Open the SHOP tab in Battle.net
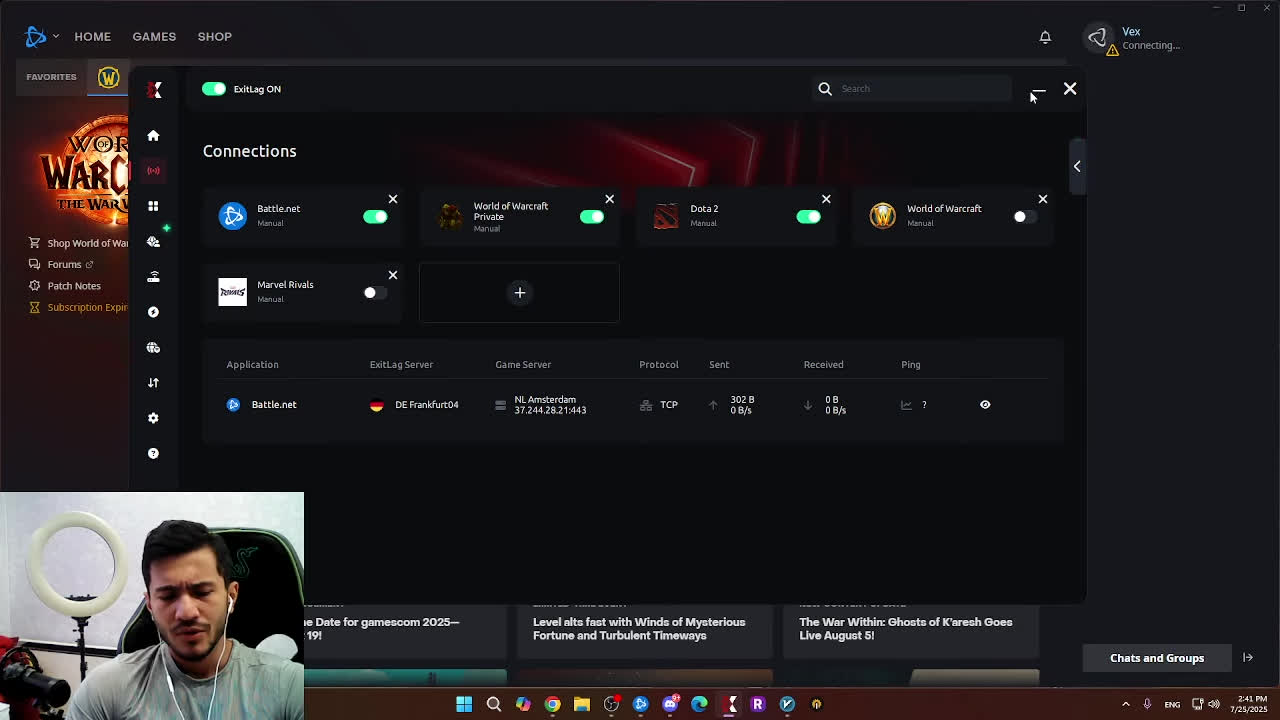Image resolution: width=1280 pixels, height=720 pixels. 214,37
